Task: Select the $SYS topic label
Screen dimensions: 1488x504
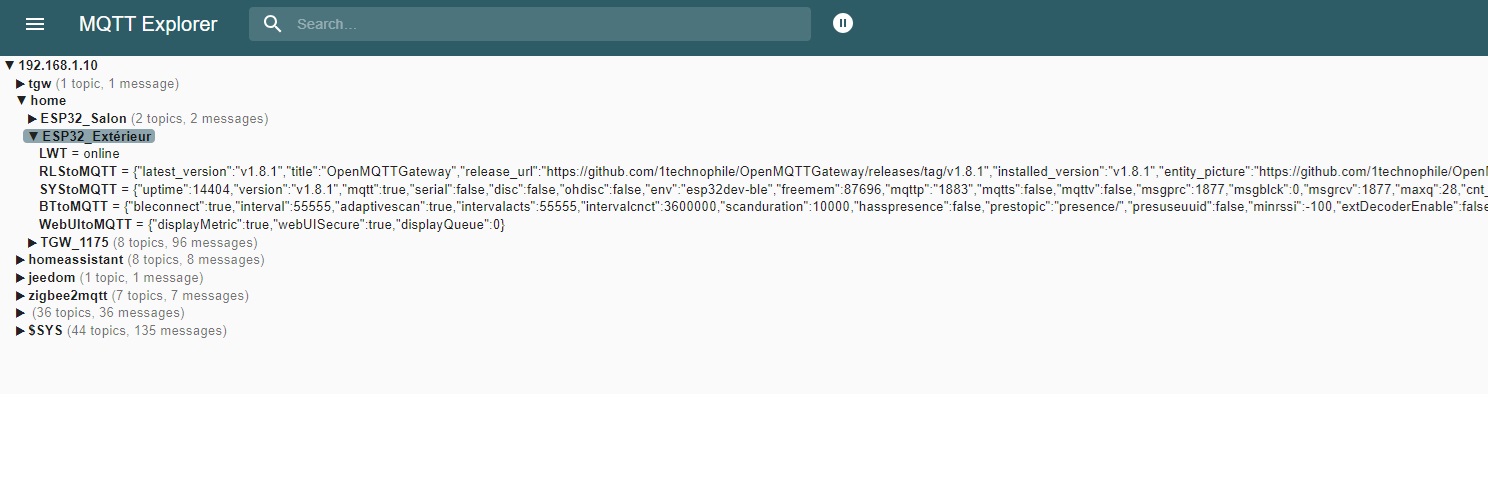Action: [x=45, y=331]
